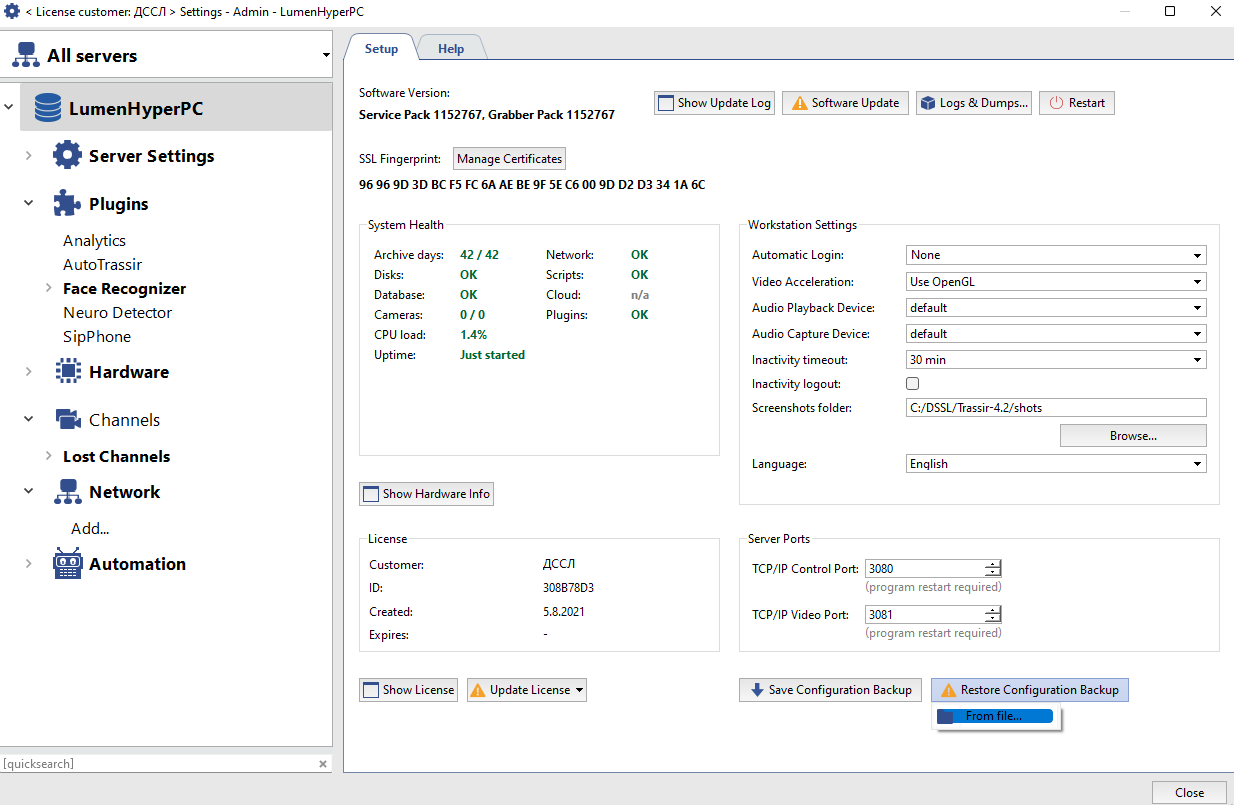The image size is (1234, 805).
Task: Click the Show License window icon
Action: [371, 690]
